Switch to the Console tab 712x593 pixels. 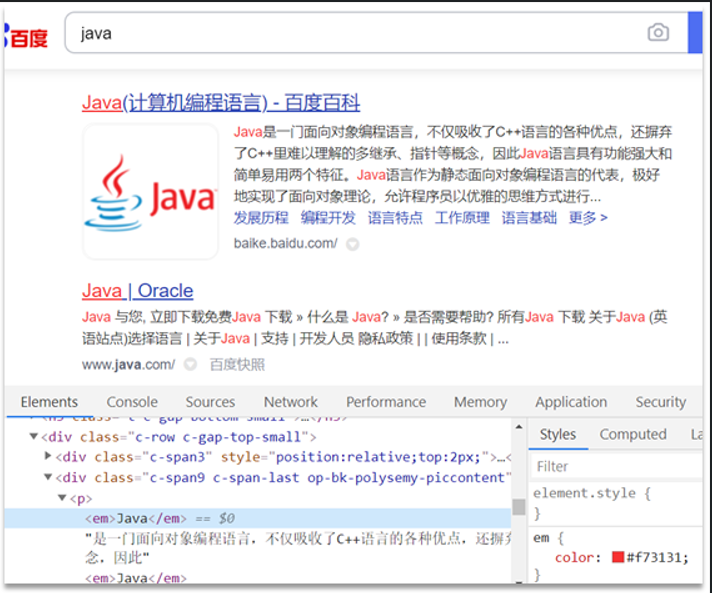132,402
